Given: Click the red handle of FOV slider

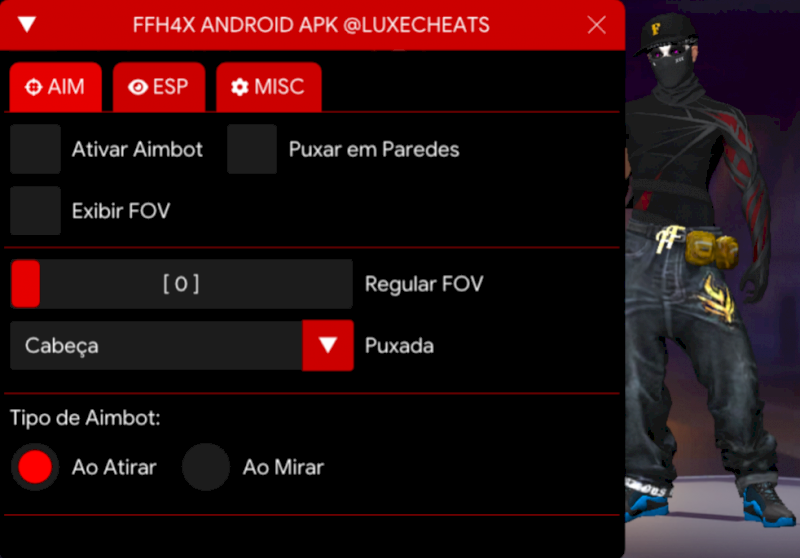Looking at the screenshot, I should [x=26, y=284].
